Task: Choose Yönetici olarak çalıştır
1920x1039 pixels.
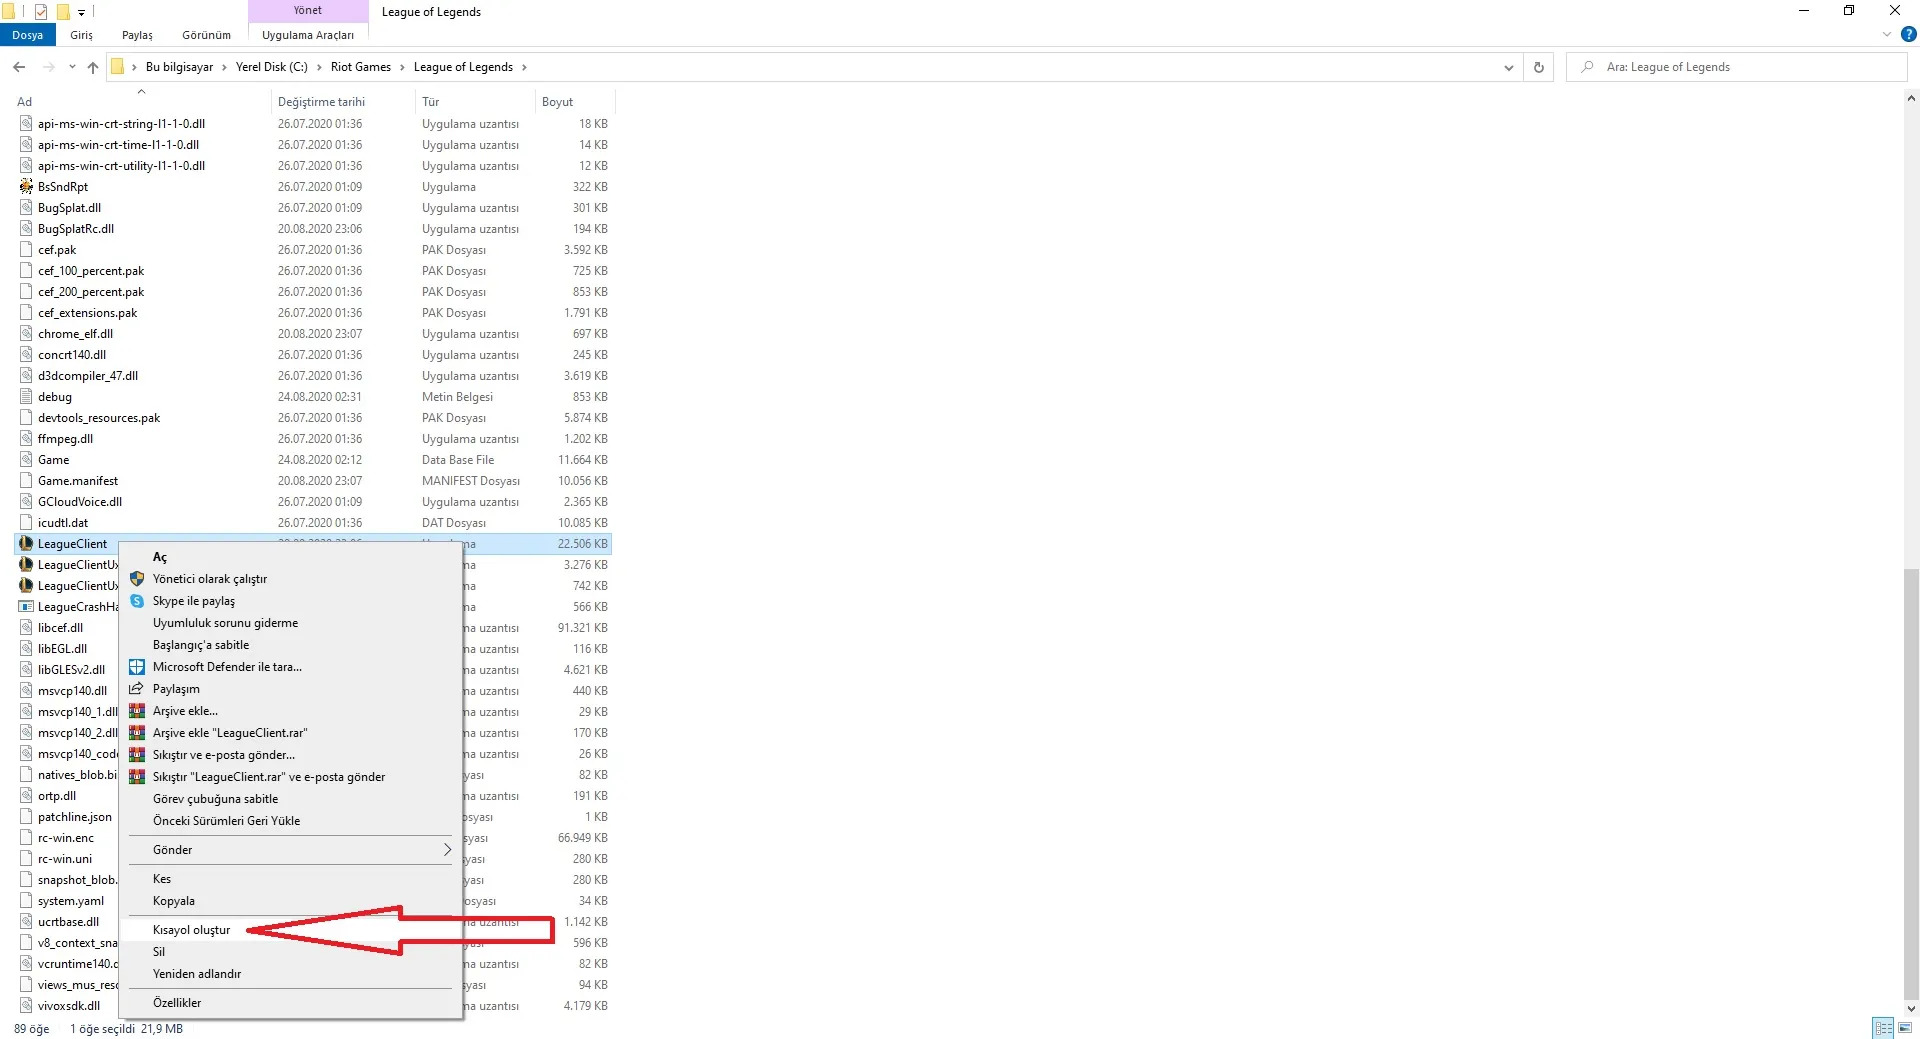Action: pos(210,579)
